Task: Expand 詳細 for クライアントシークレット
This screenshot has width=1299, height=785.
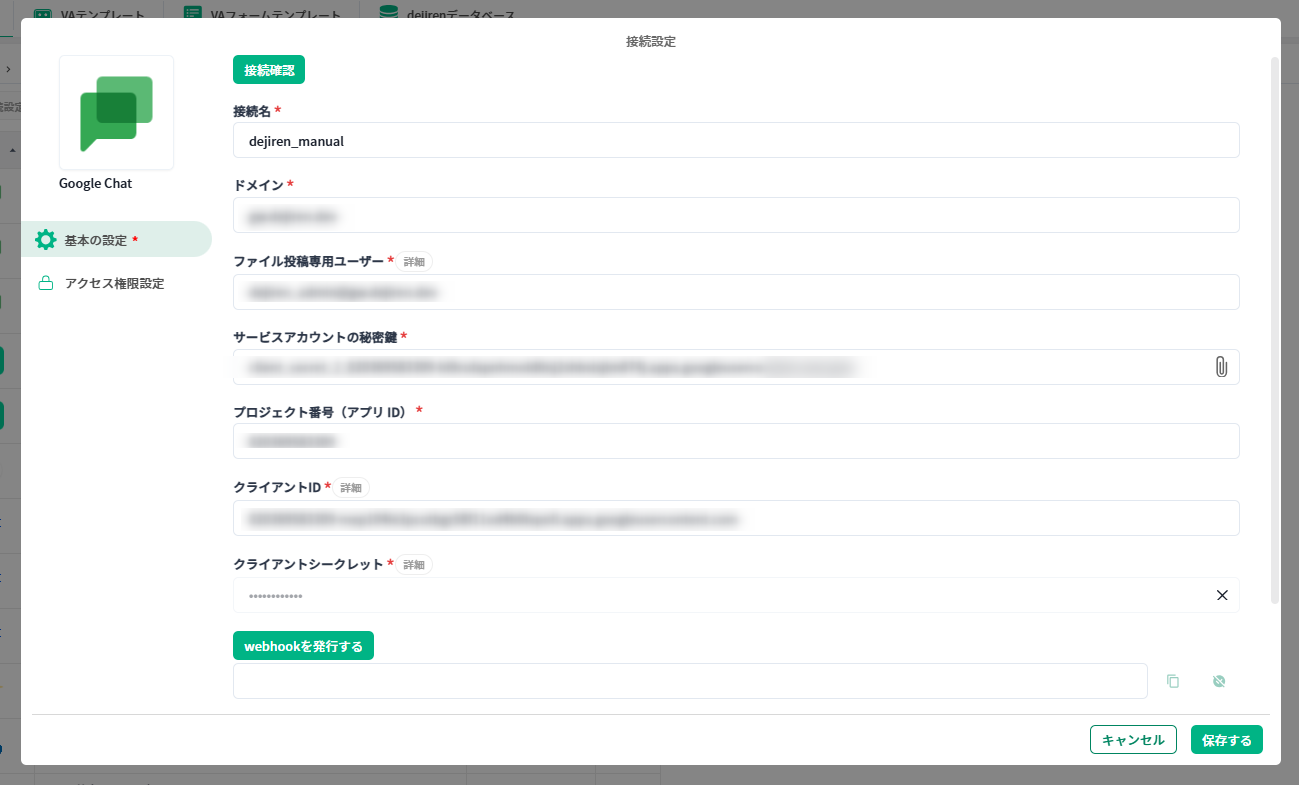Action: 414,564
